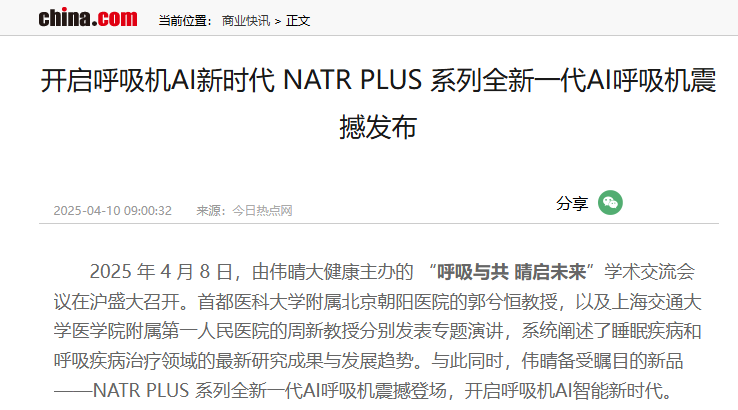Image resolution: width=738 pixels, height=410 pixels.
Task: Click the source 来源：今日热点网
Action: [x=244, y=210]
